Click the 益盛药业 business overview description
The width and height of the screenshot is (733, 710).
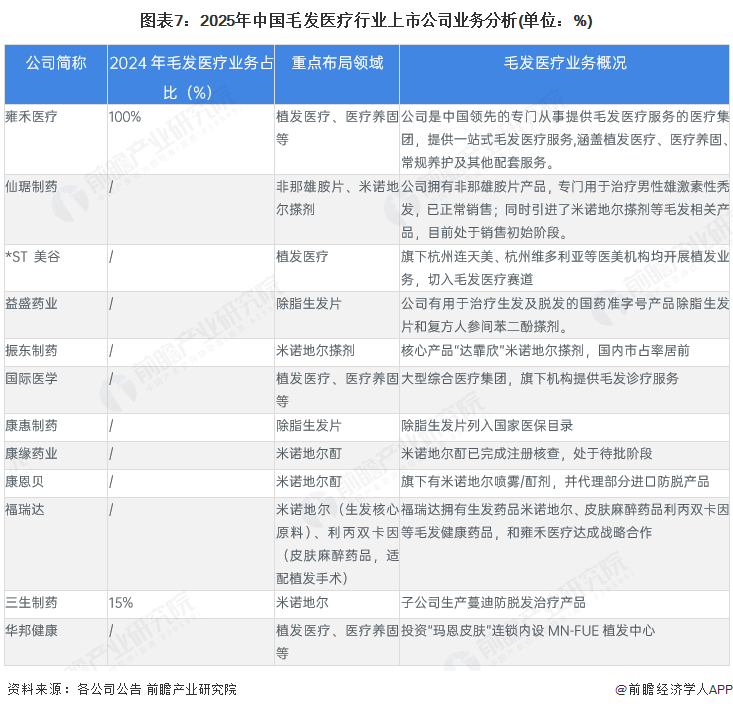(x=565, y=315)
